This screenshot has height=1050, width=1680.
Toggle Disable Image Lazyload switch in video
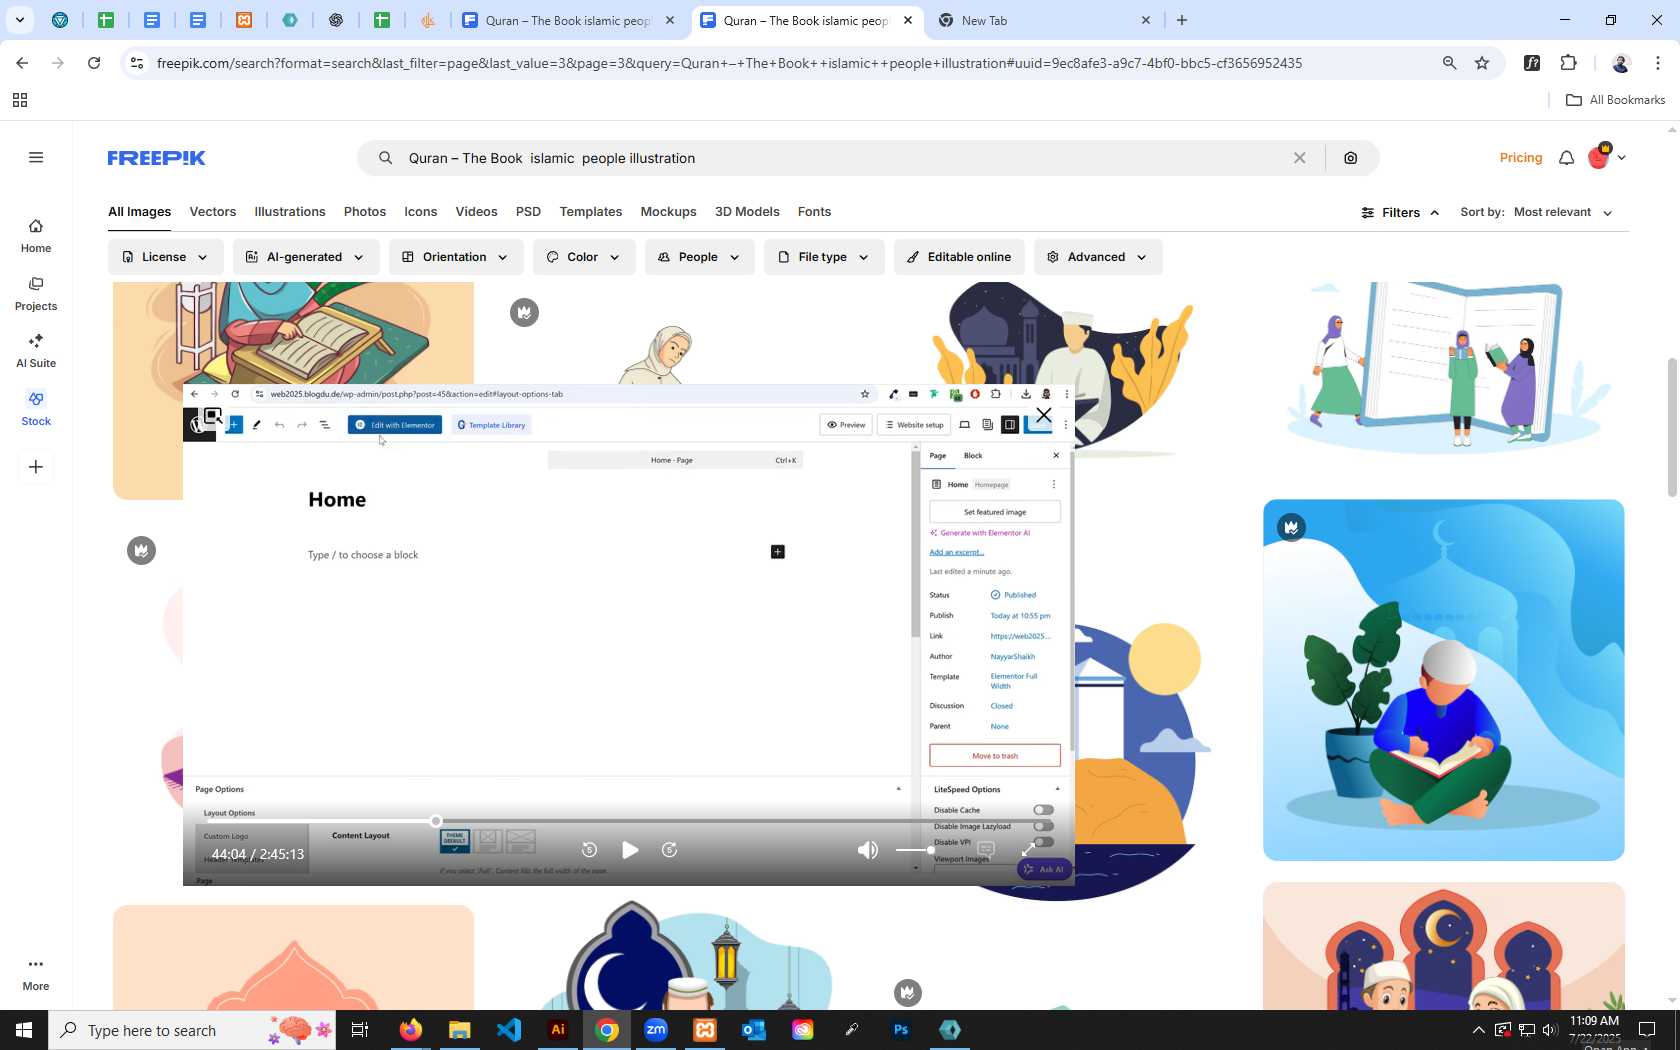coord(1043,826)
